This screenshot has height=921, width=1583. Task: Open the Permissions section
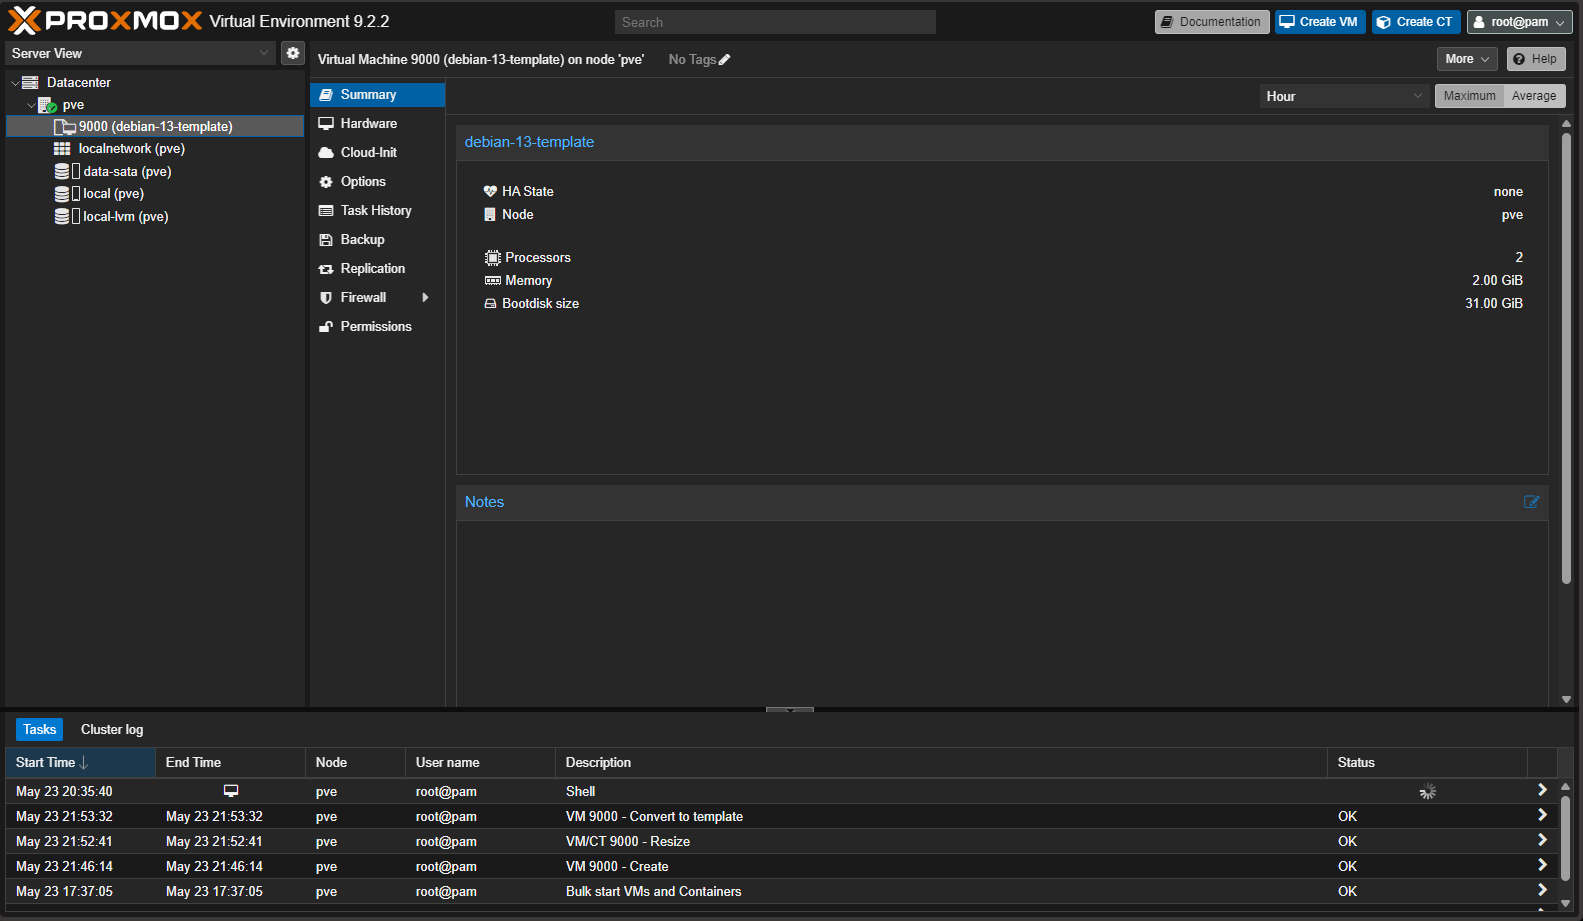click(x=378, y=327)
